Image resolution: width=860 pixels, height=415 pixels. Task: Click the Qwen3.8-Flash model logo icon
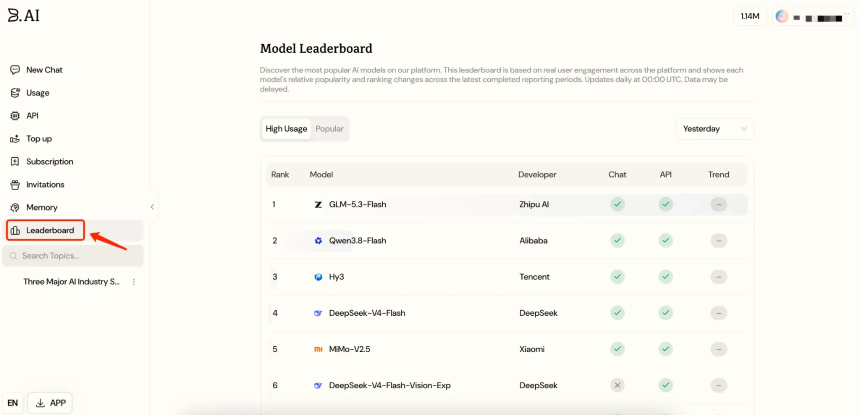(x=318, y=241)
